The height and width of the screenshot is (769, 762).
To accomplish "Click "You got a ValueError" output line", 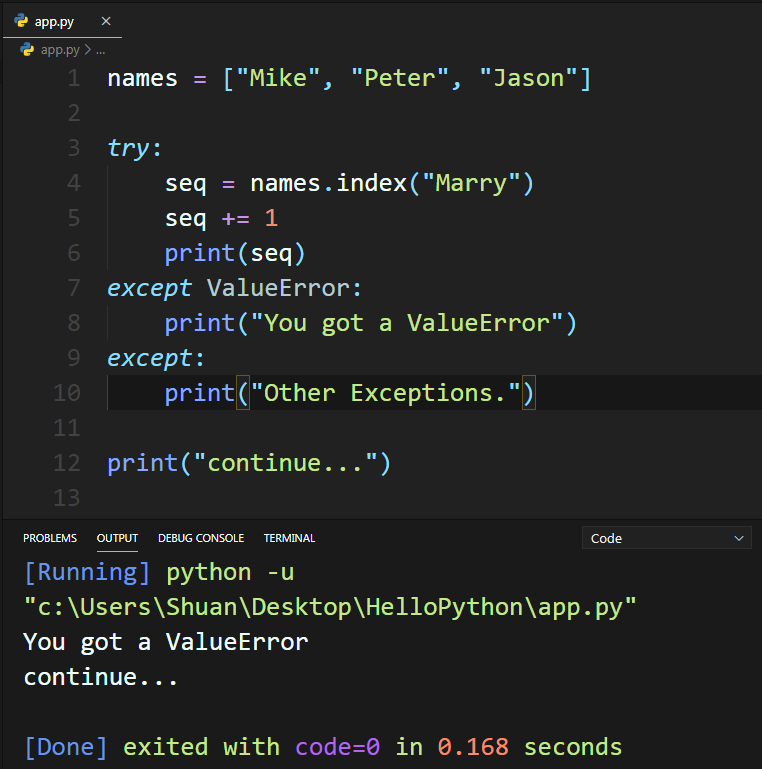I will (x=166, y=642).
